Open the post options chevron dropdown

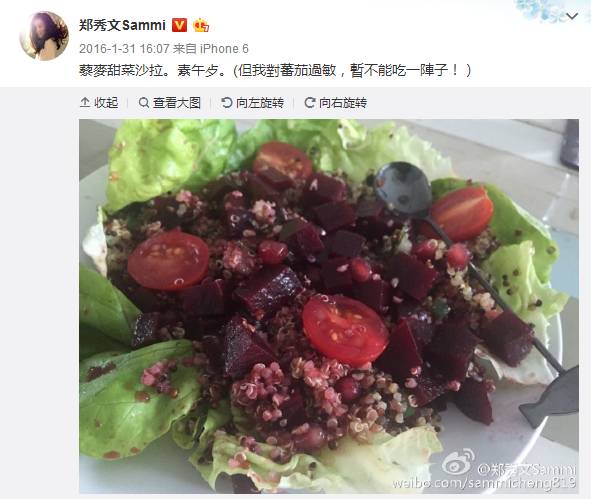point(572,16)
